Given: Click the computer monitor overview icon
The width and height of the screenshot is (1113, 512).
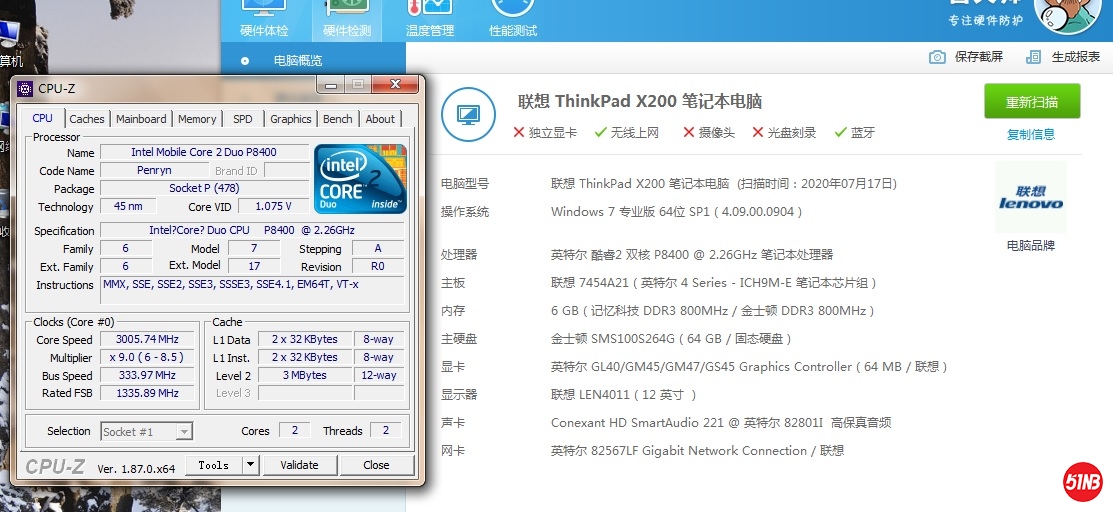Looking at the screenshot, I should pyautogui.click(x=468, y=114).
